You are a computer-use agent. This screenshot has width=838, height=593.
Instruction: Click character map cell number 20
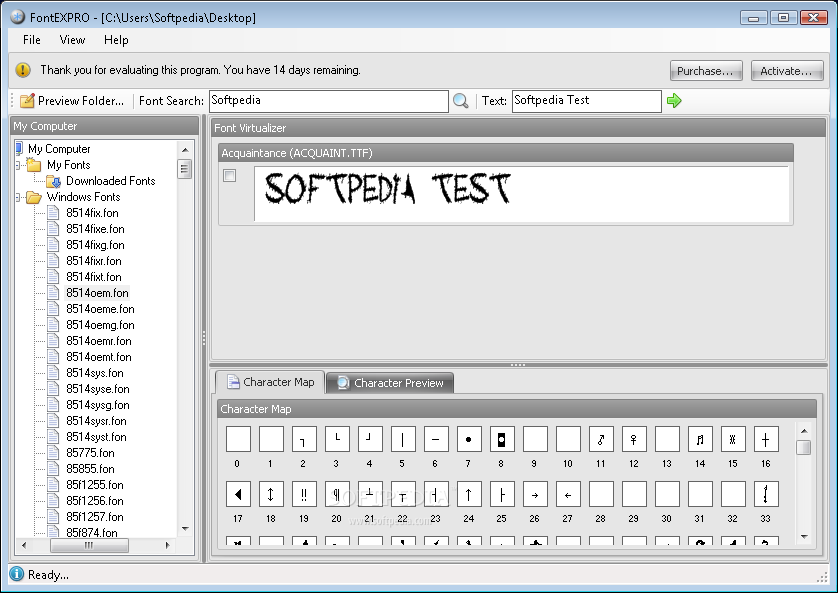tap(337, 494)
